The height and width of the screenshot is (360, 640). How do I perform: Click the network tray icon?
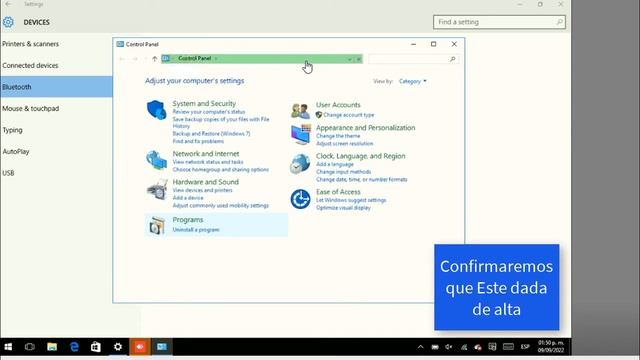point(464,347)
